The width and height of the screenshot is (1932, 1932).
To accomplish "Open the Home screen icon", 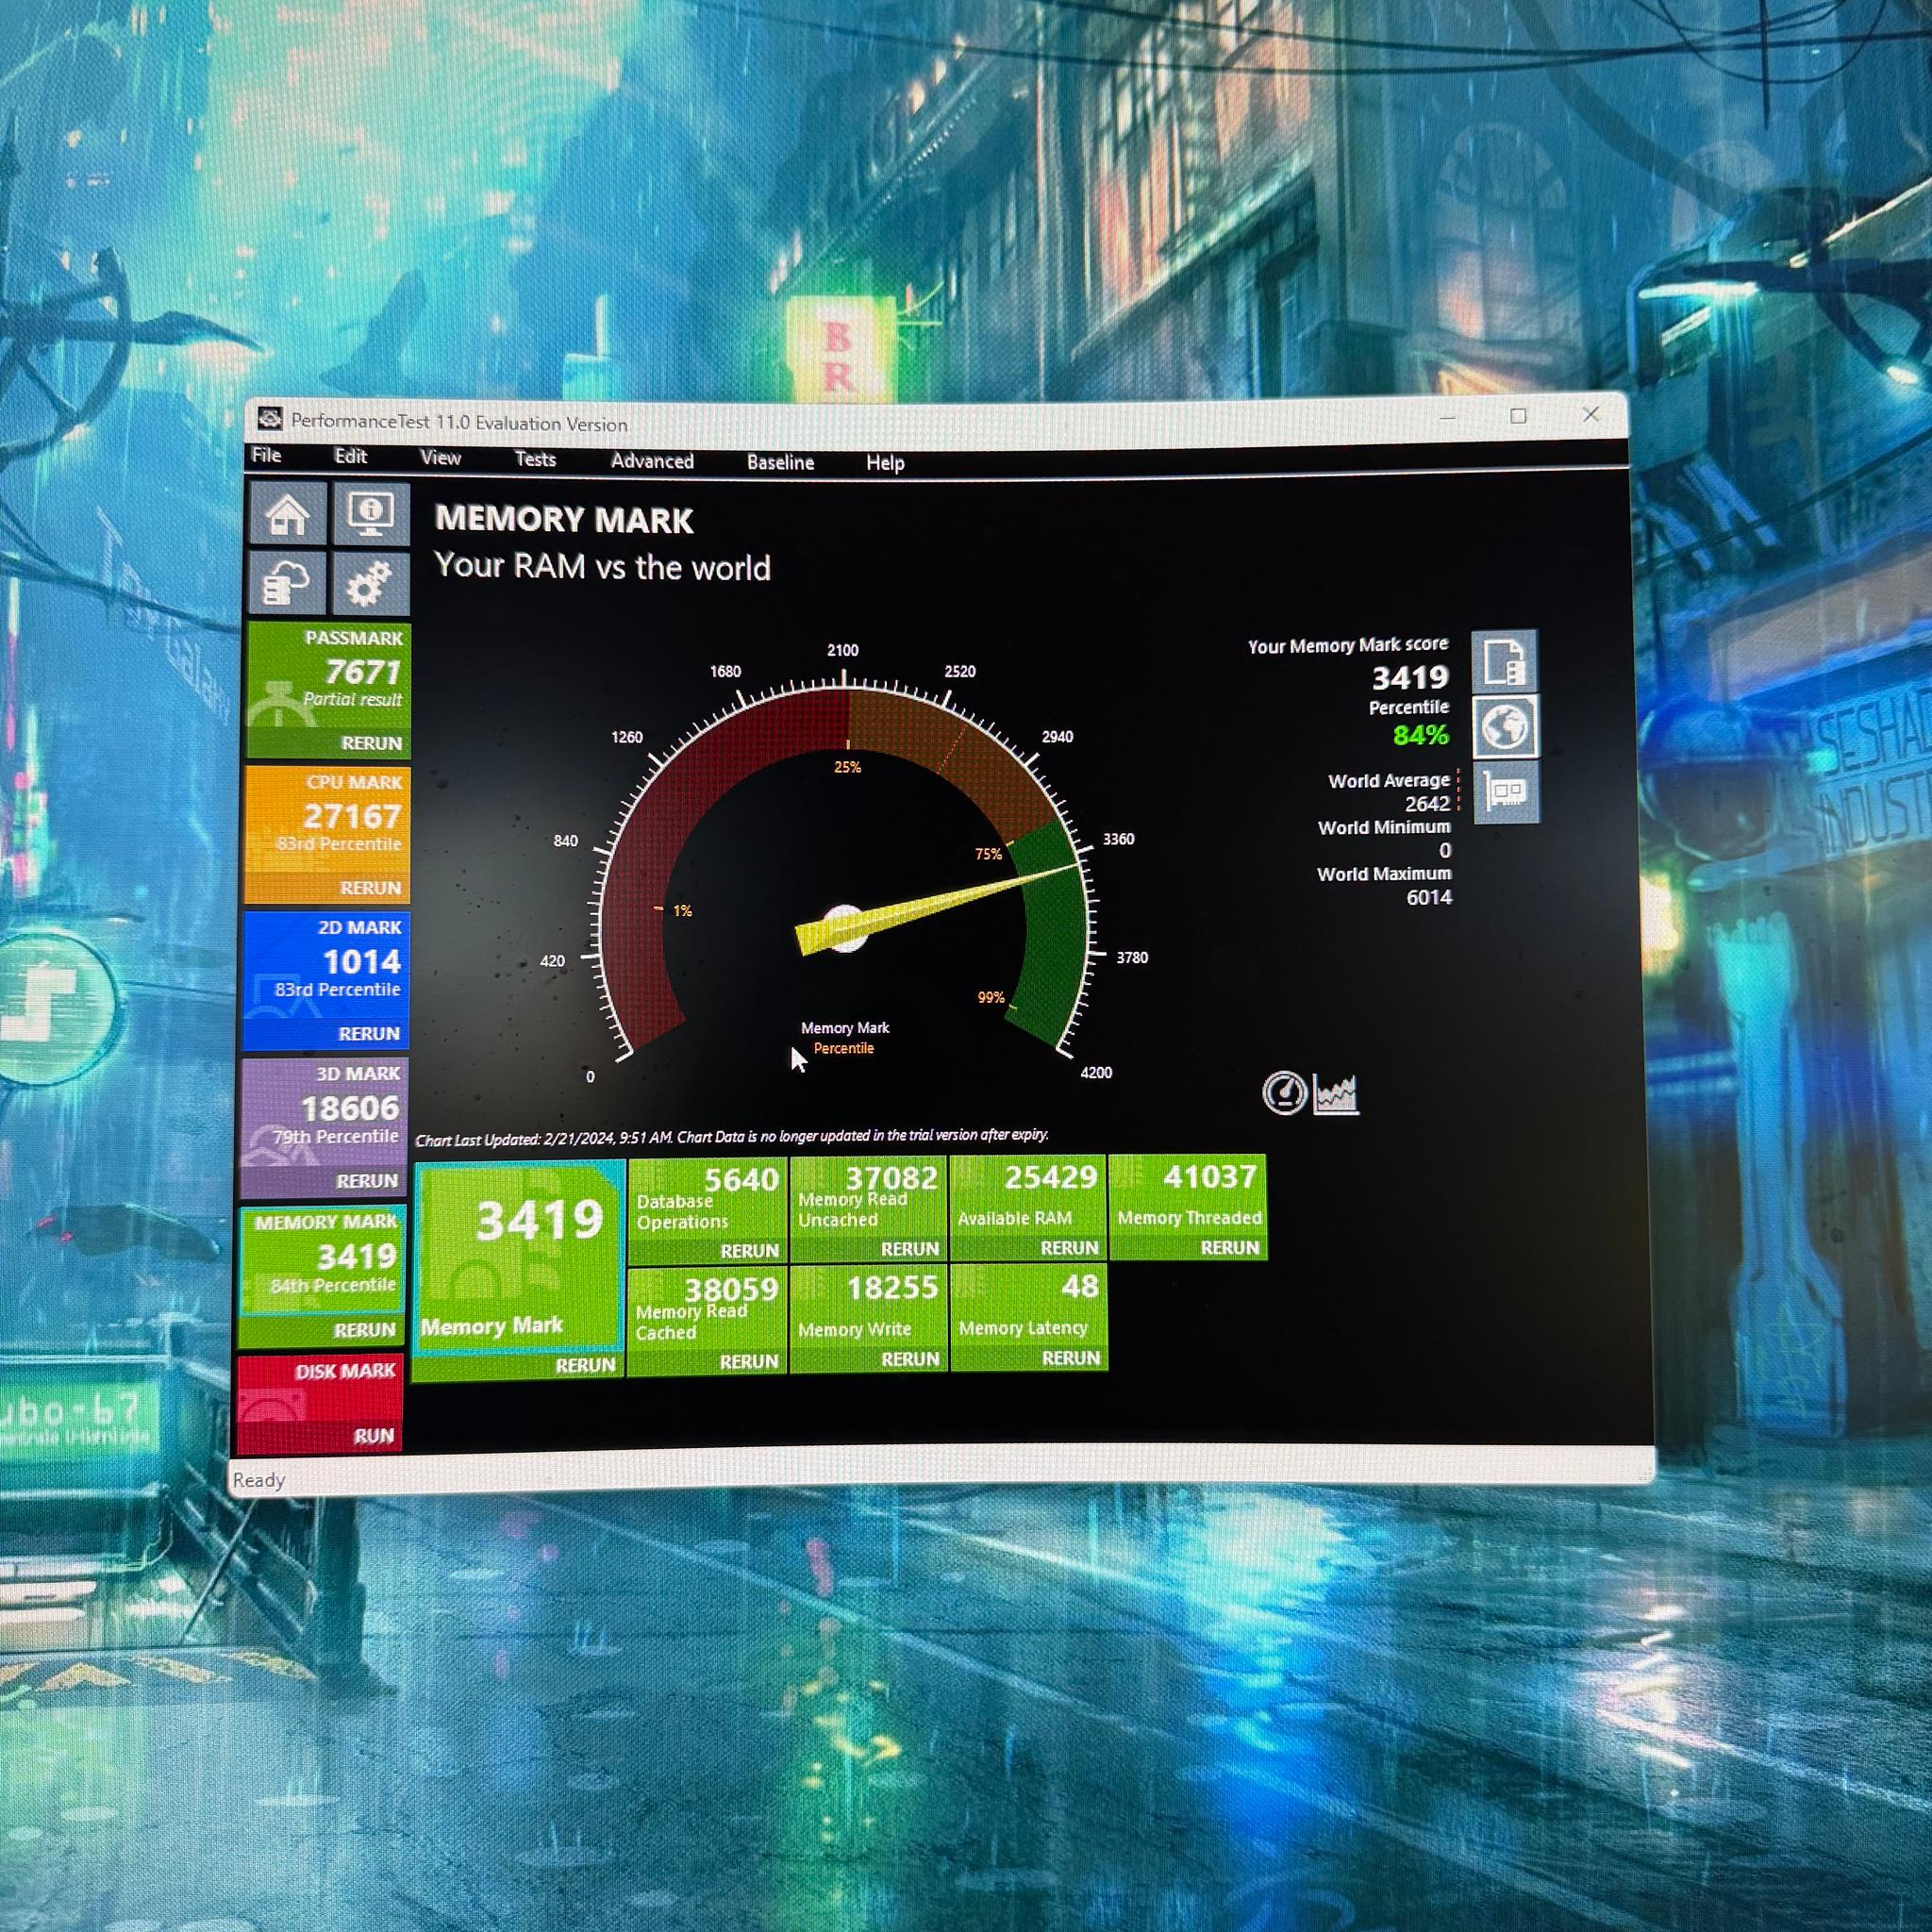I will [x=288, y=513].
